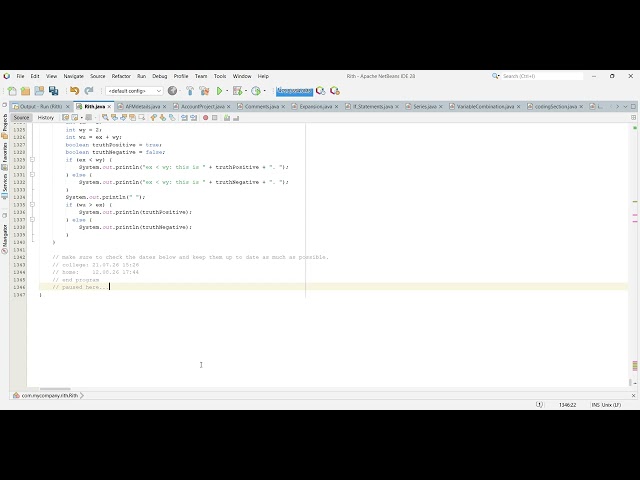Click the com.mycompany.rith.Rith breadcrumb
The image size is (640, 480).
49,396
